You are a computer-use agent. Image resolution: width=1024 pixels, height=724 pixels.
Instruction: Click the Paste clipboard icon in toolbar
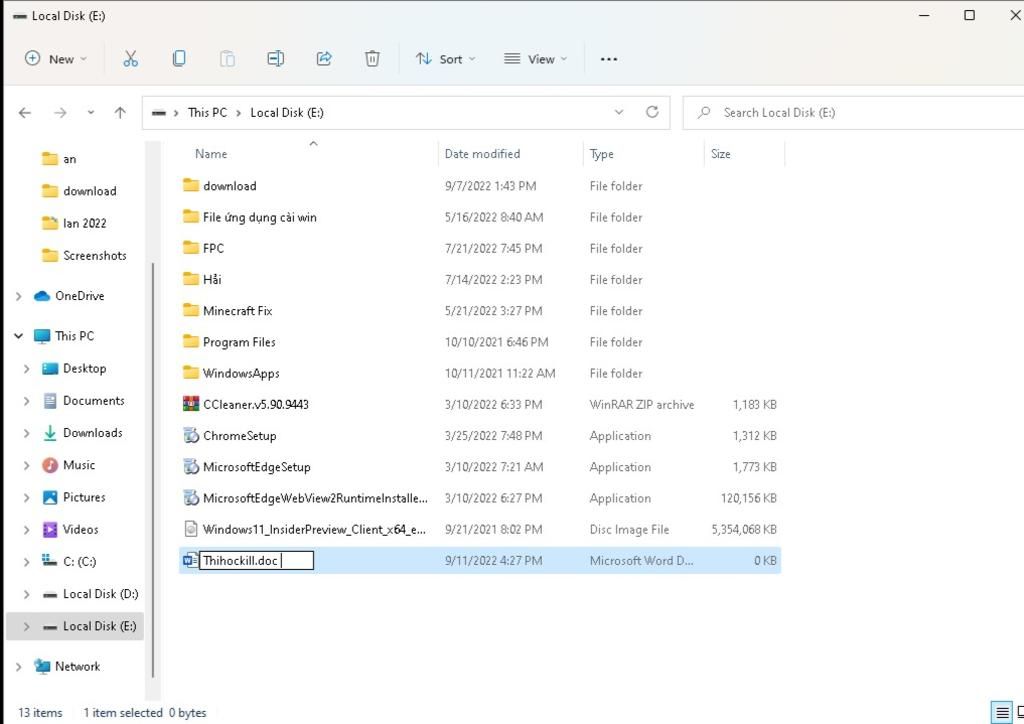[227, 59]
